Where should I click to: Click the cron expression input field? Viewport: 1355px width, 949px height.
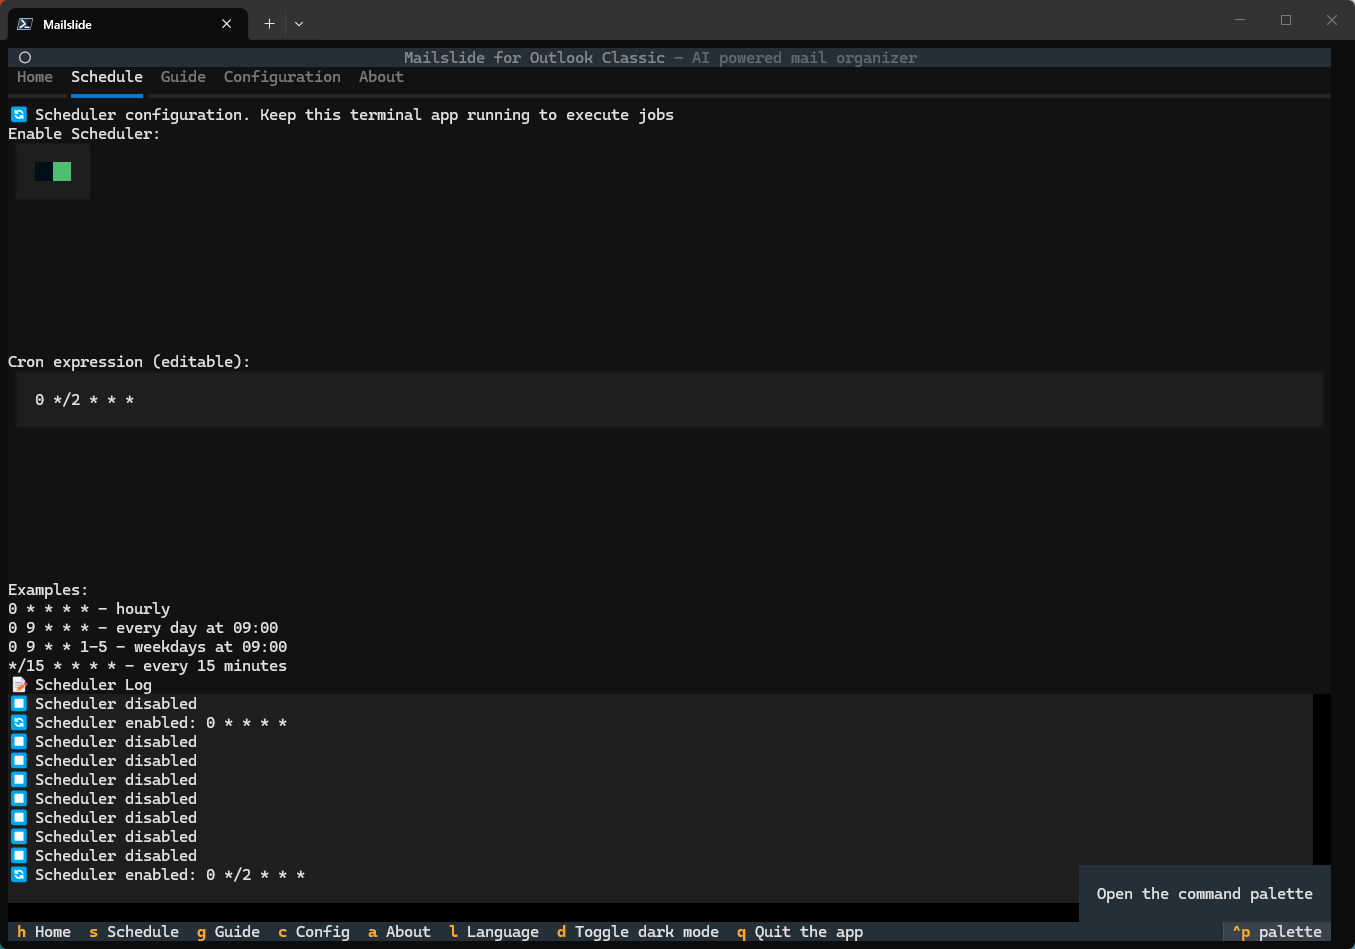click(x=668, y=400)
